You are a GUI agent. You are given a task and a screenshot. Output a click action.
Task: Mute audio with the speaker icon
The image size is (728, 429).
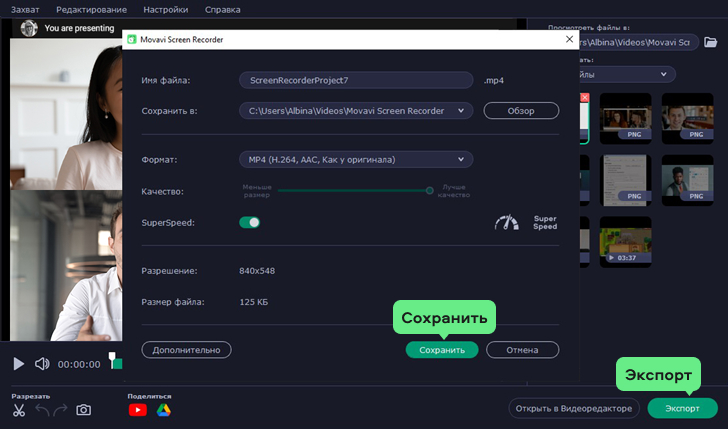tap(42, 364)
